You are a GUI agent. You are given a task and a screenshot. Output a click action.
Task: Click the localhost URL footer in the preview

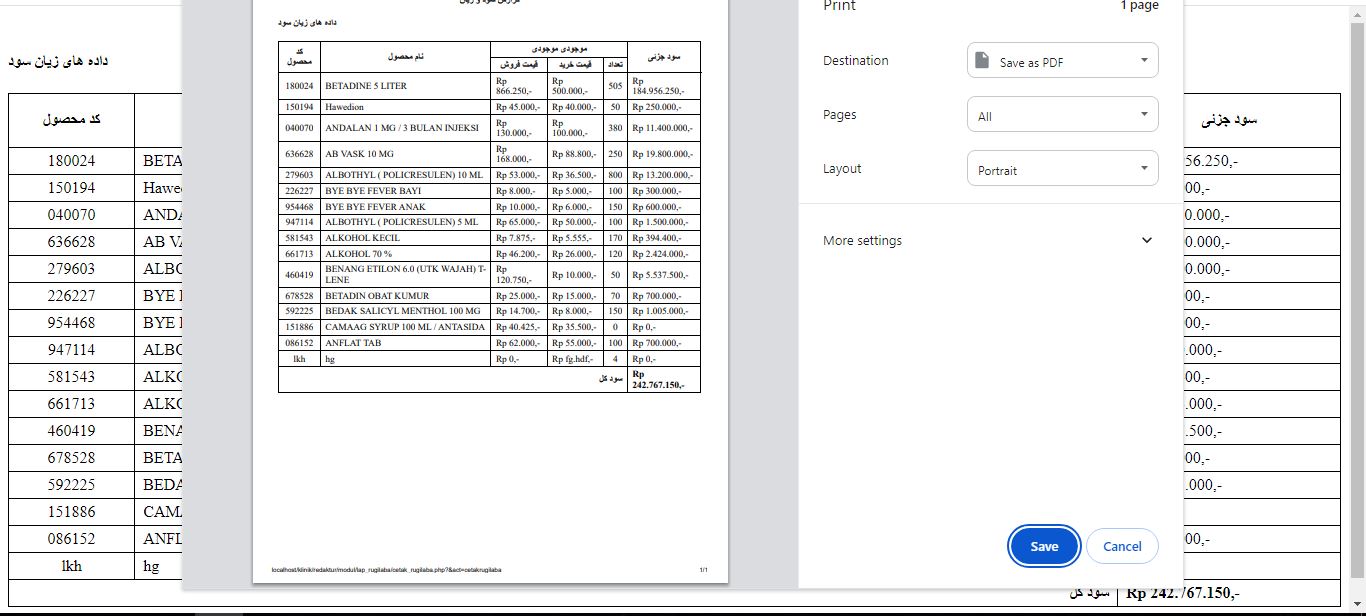(x=386, y=570)
